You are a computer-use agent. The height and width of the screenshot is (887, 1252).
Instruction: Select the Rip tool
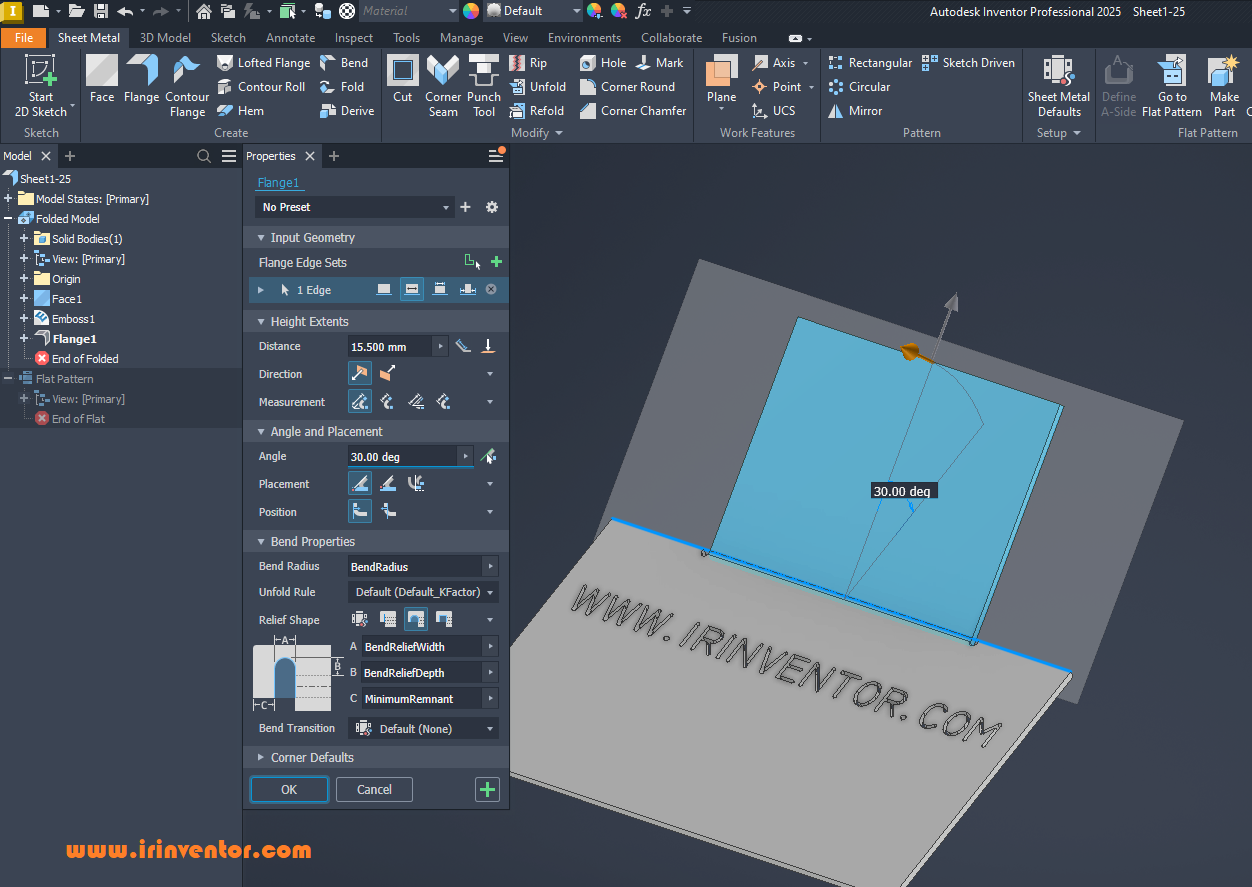tap(529, 62)
